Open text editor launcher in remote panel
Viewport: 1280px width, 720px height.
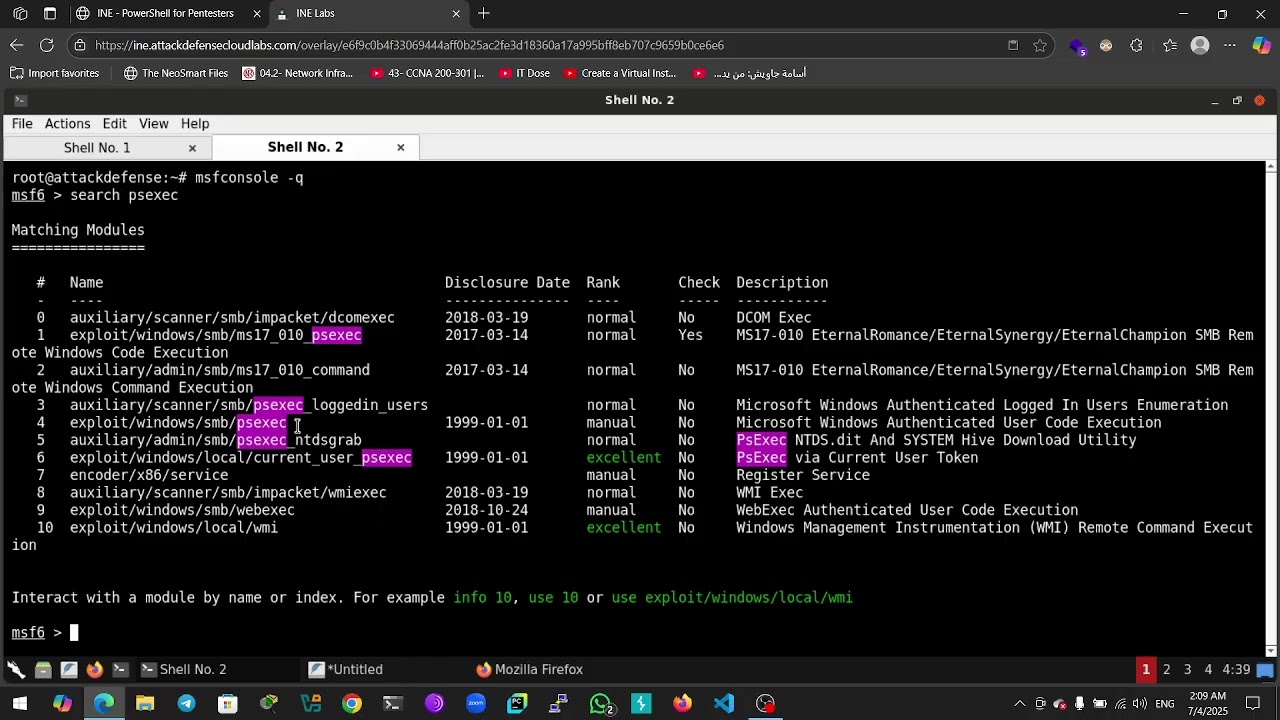click(x=69, y=670)
